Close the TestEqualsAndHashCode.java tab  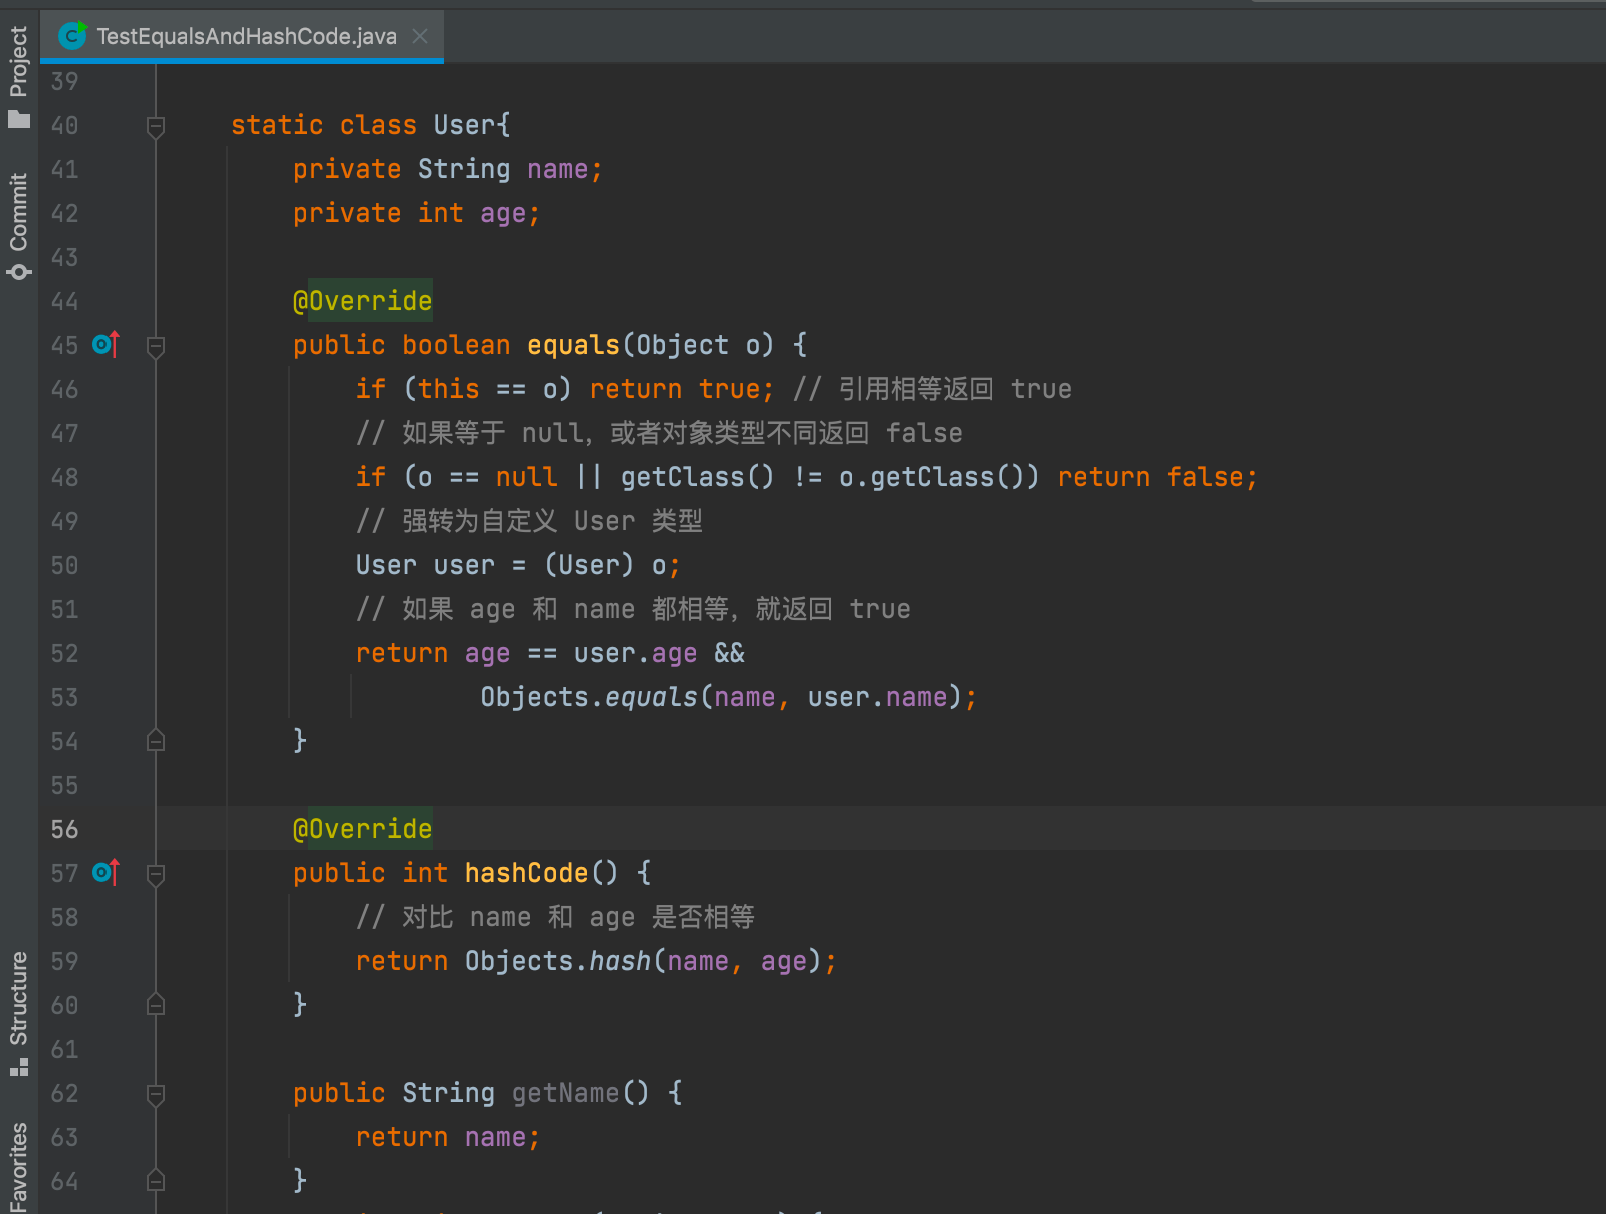(420, 36)
